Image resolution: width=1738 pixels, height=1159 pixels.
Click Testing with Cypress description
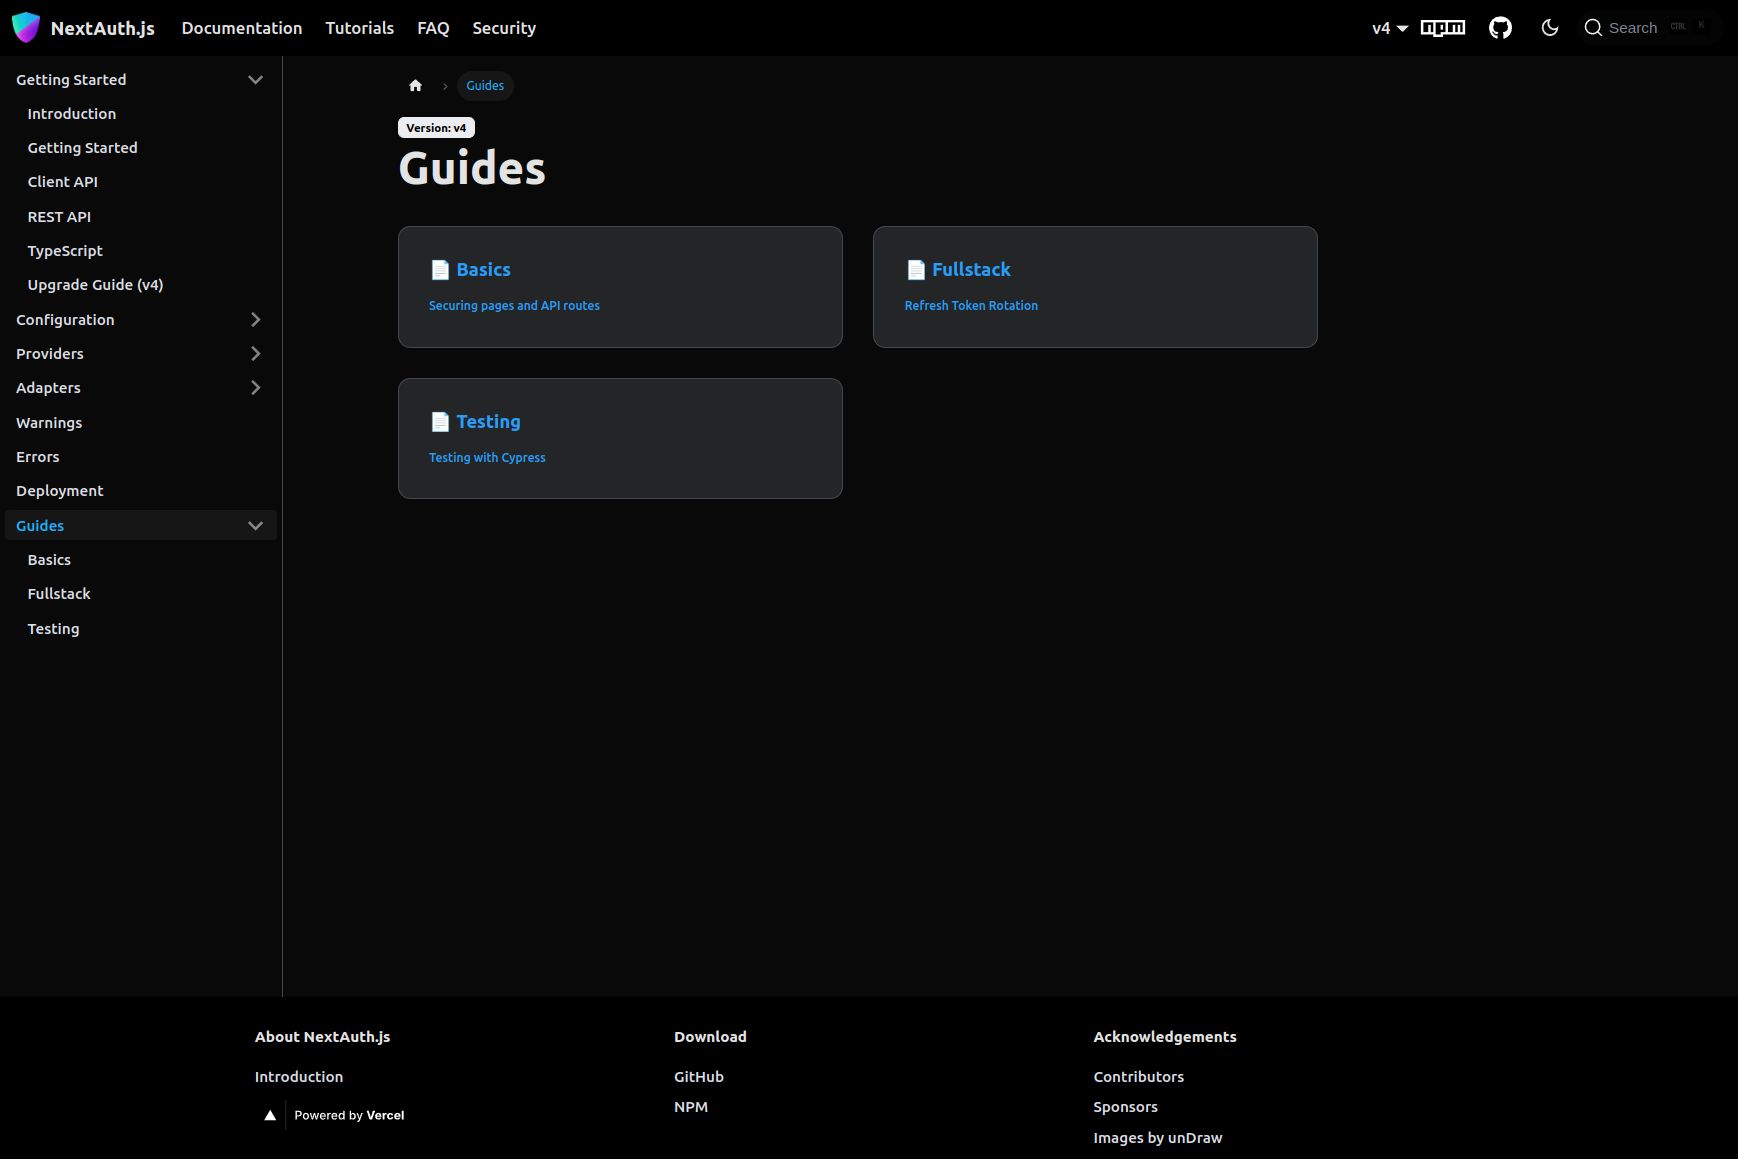[487, 458]
